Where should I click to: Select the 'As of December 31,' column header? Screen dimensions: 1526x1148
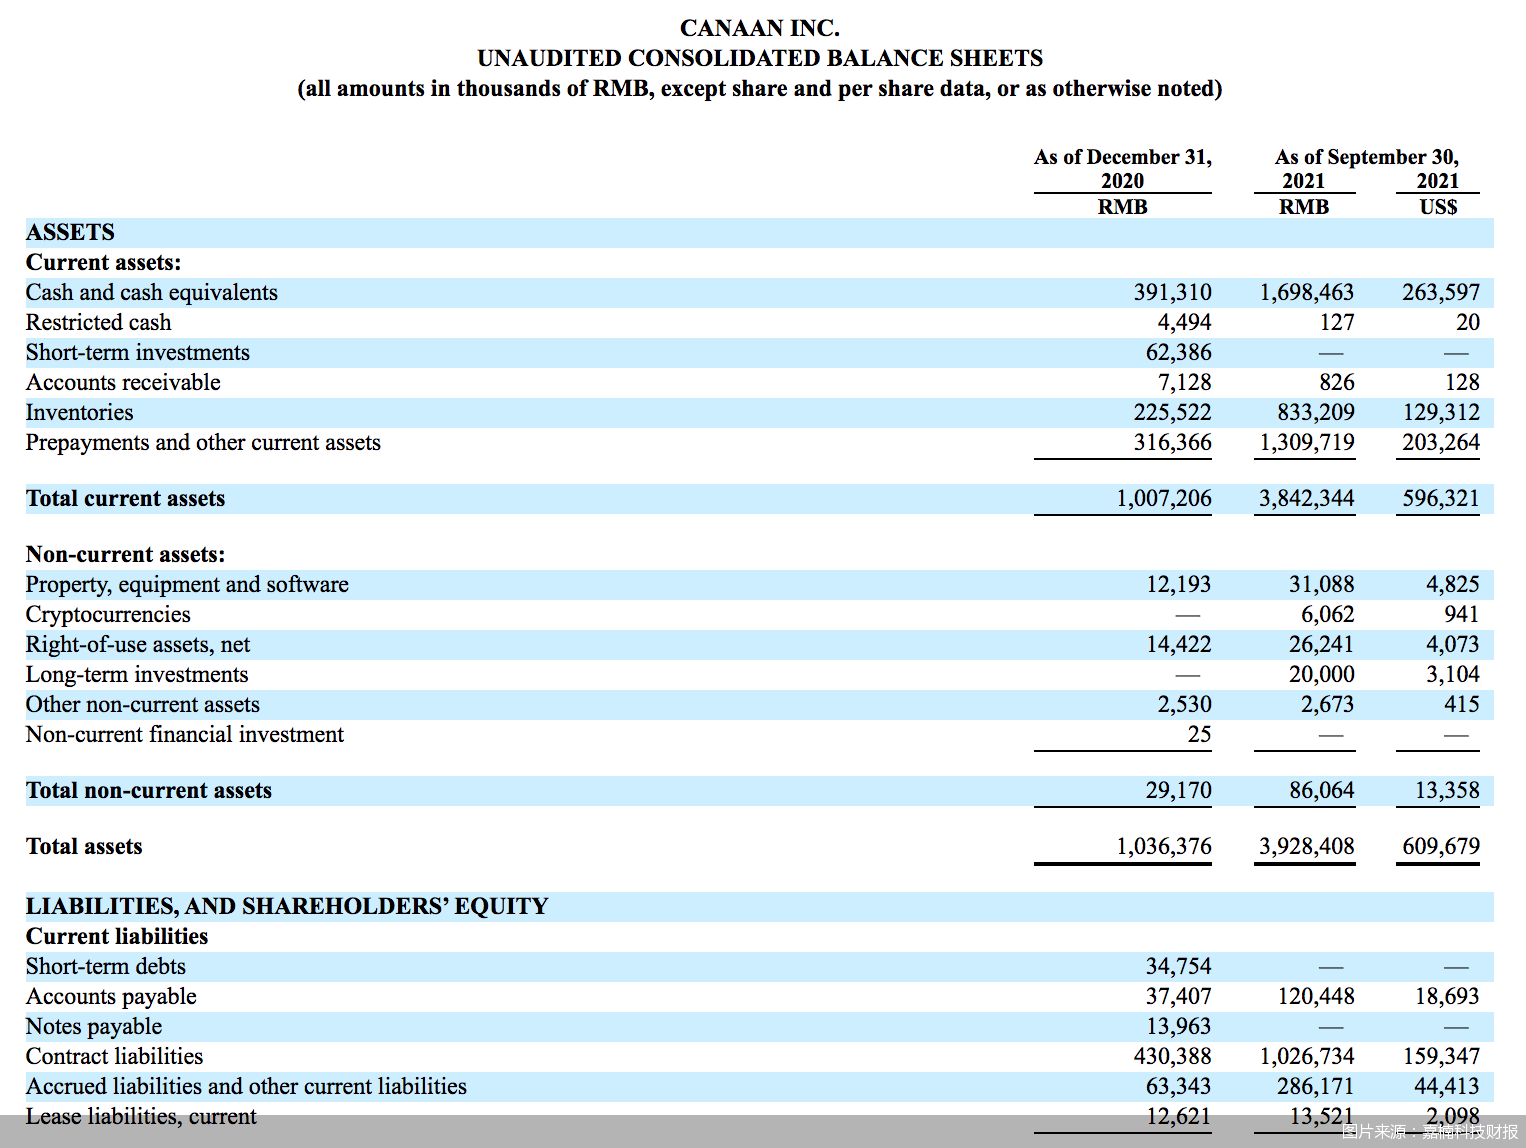coord(1123,157)
